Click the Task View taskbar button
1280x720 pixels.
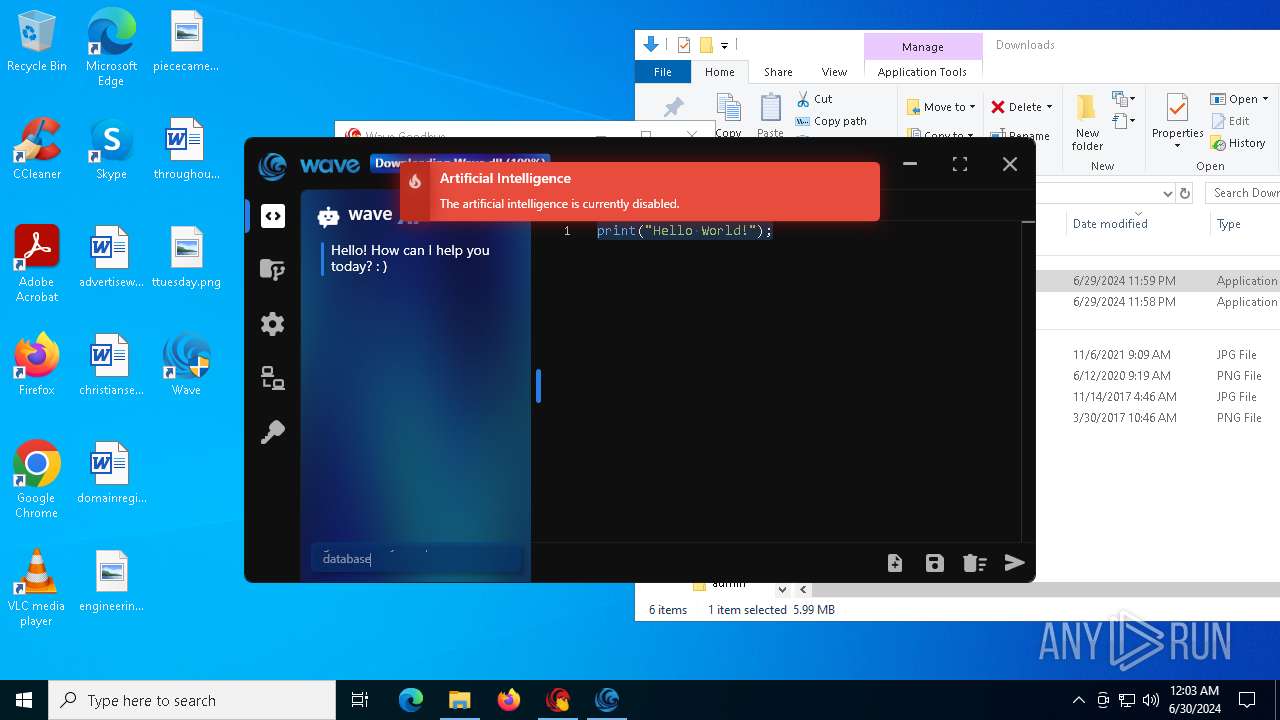point(360,700)
